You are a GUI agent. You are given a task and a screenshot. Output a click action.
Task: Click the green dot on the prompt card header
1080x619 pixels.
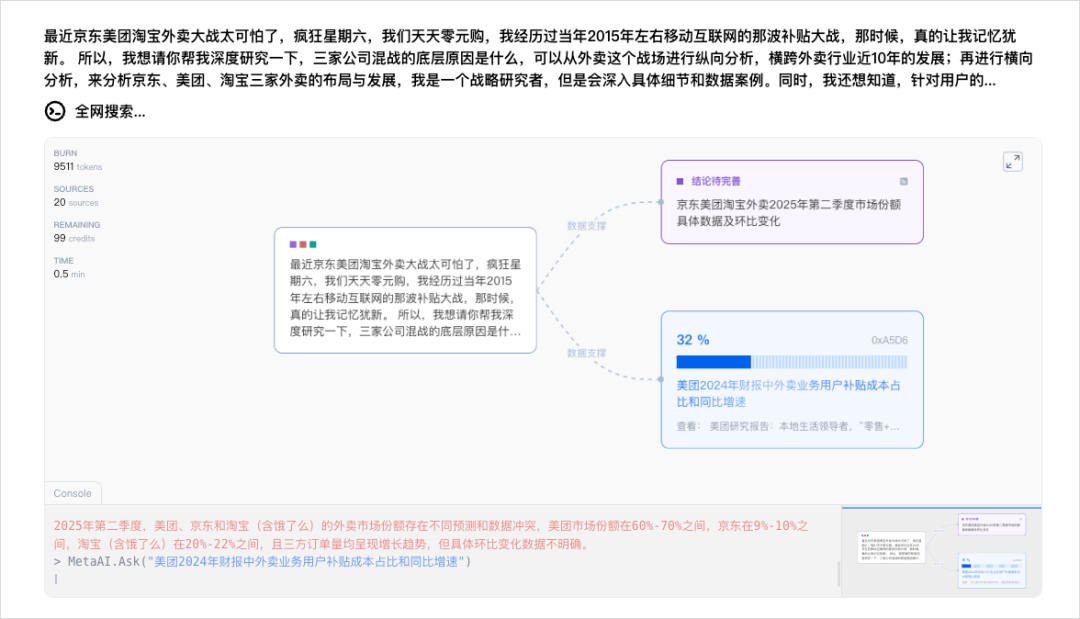click(x=312, y=245)
